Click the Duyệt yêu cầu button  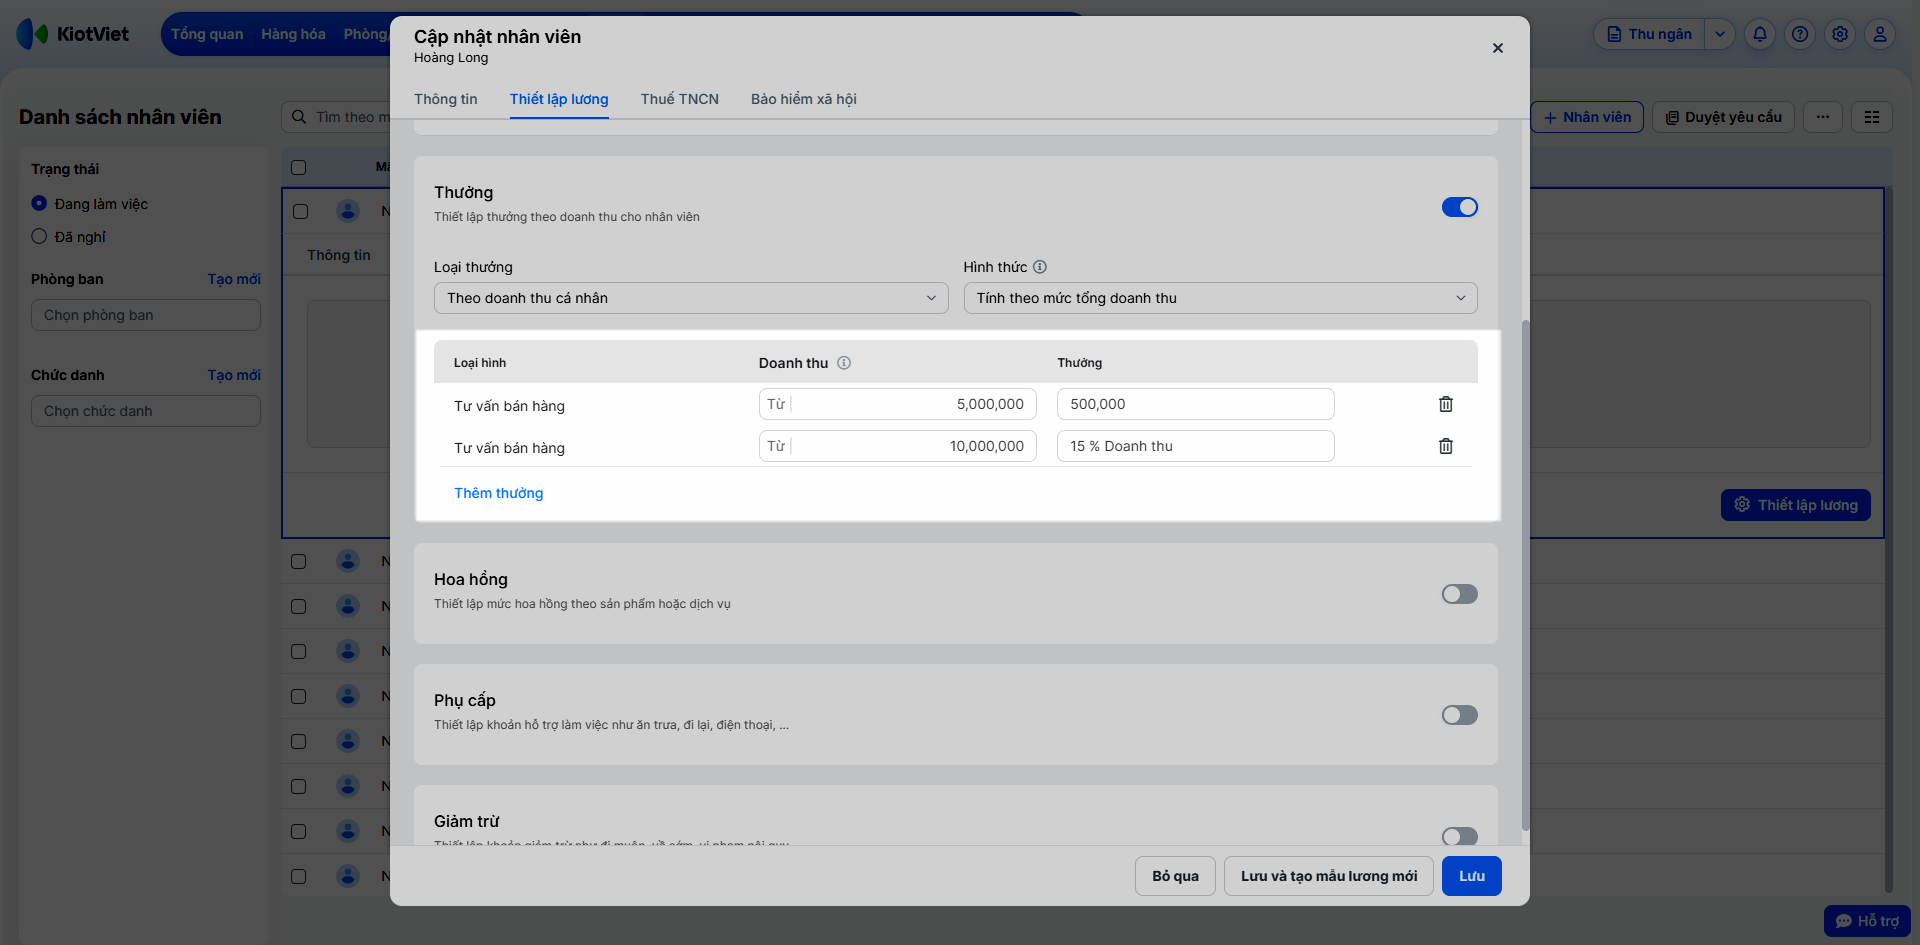(1724, 117)
